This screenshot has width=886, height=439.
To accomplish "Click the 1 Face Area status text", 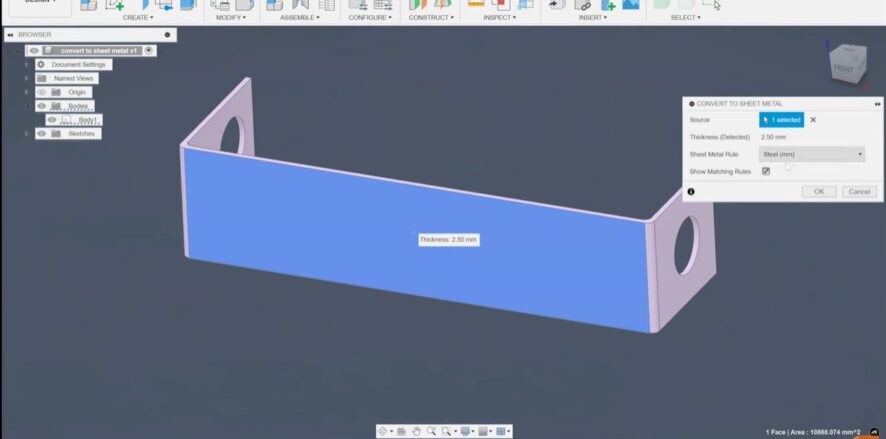I will coord(813,432).
